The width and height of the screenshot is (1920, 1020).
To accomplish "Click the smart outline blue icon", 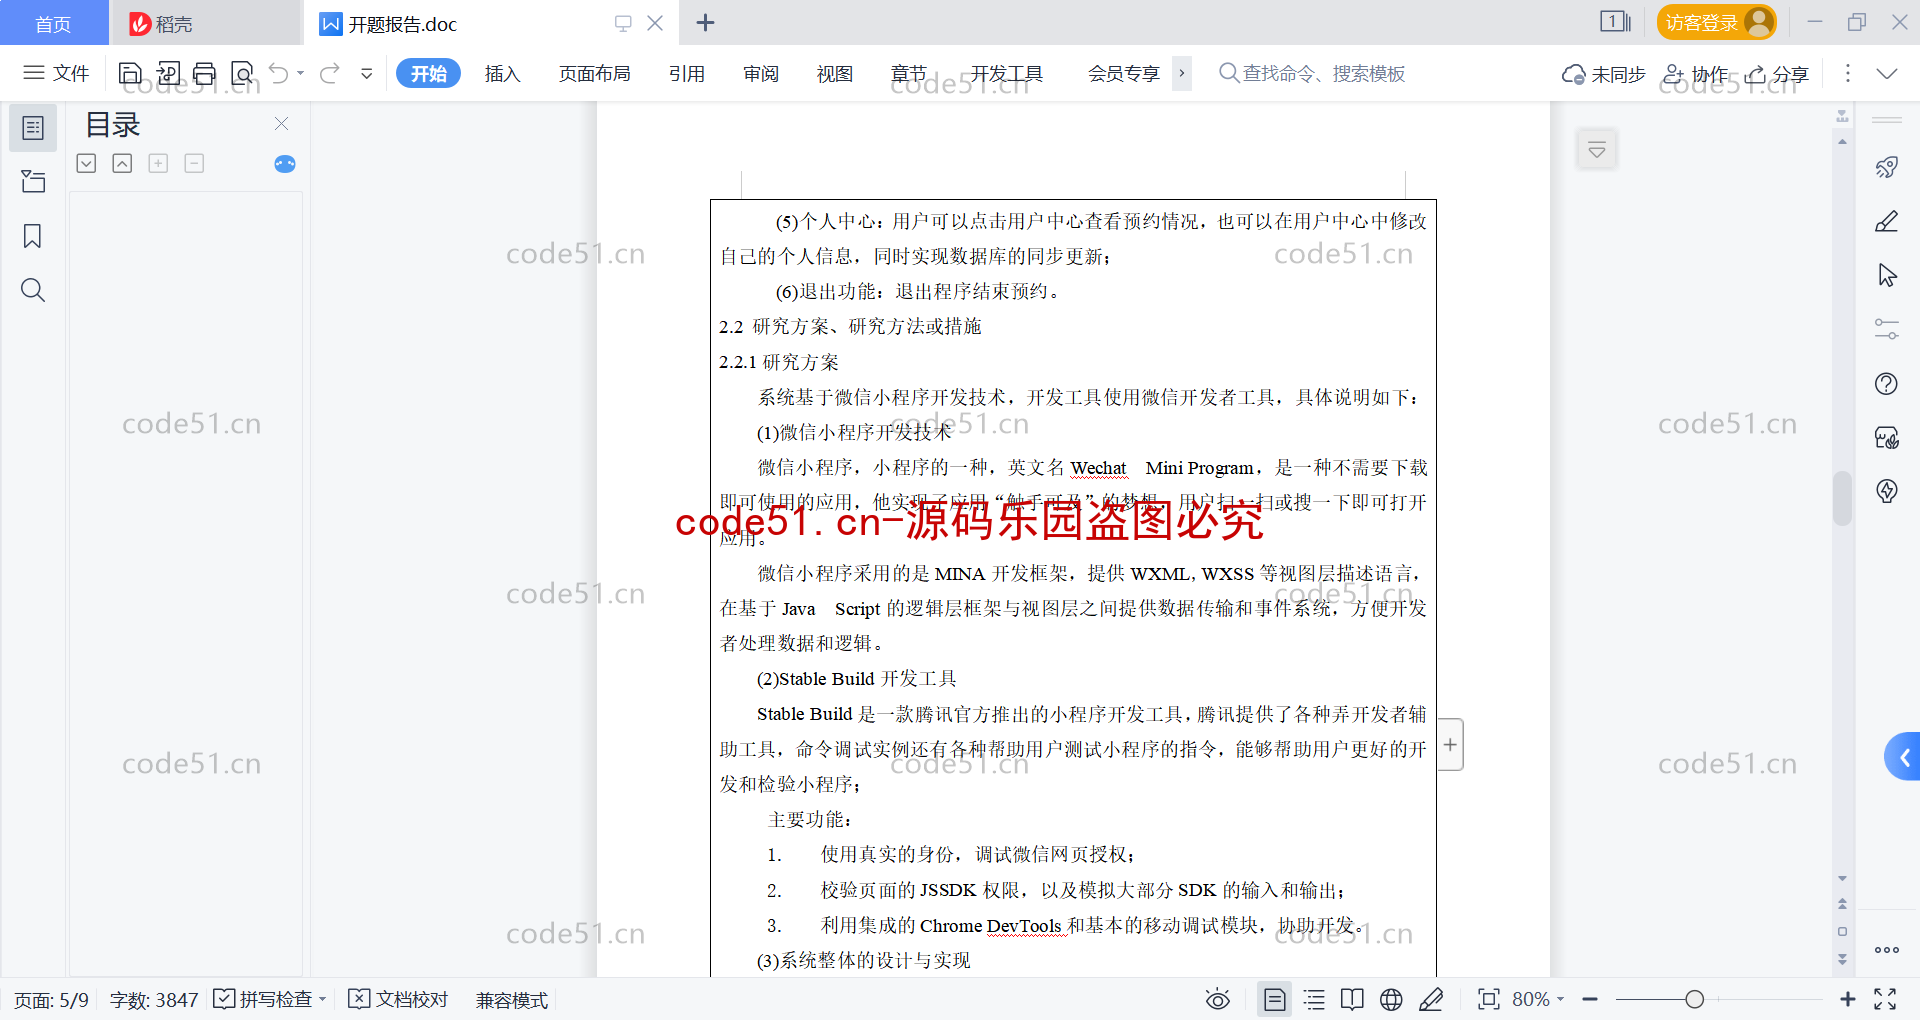I will point(285,164).
